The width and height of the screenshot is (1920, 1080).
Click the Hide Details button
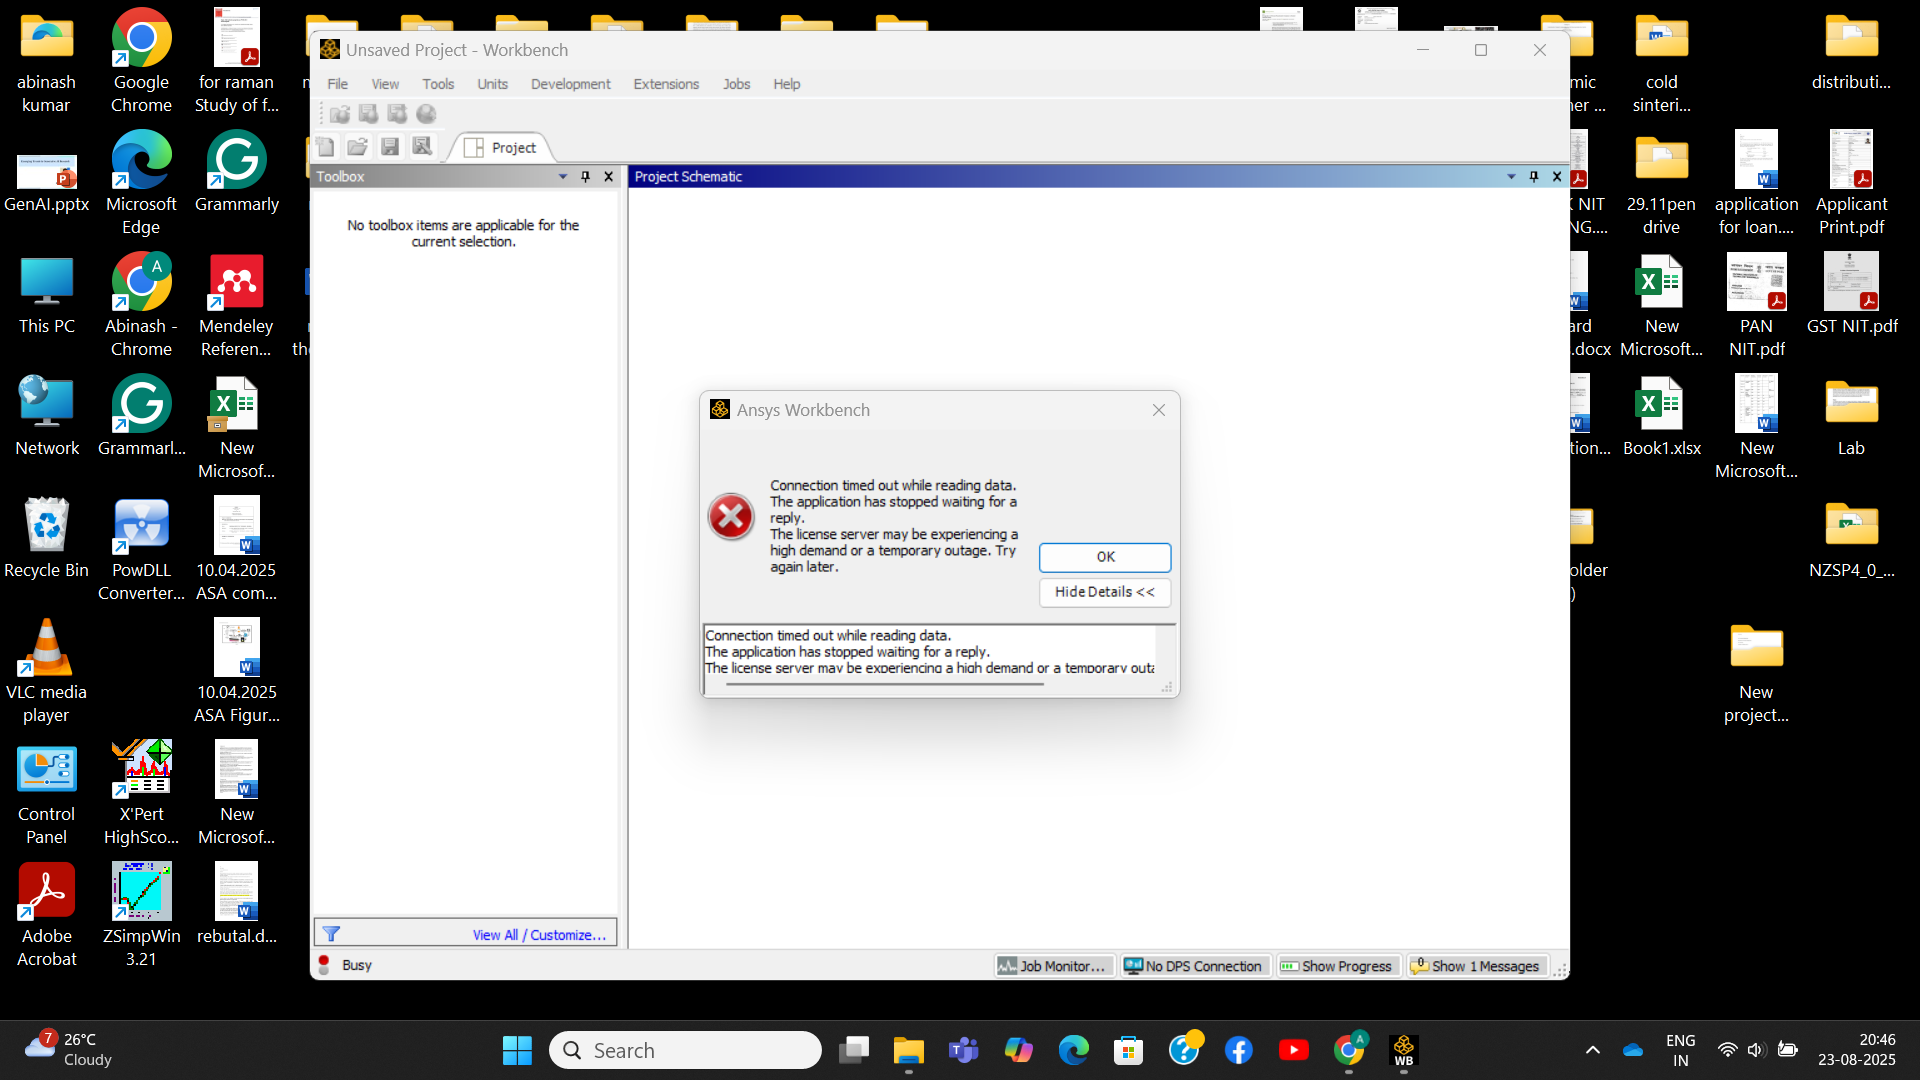(x=1105, y=592)
